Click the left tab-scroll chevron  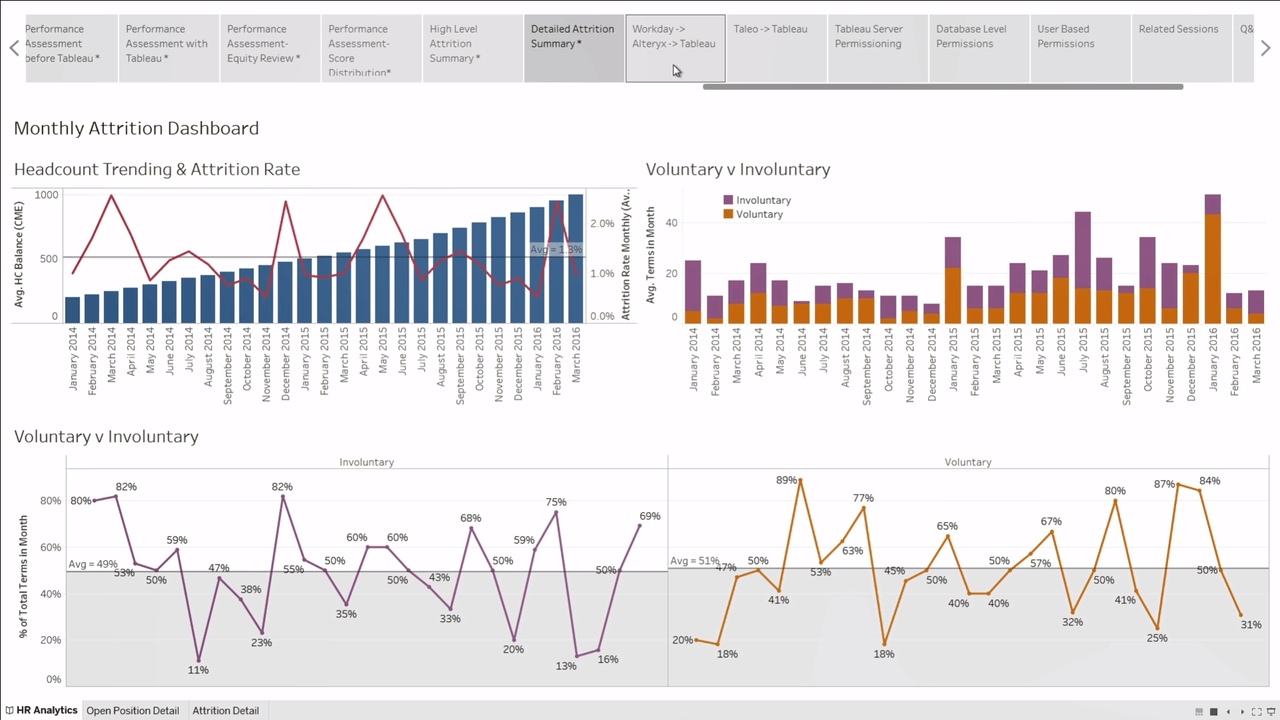pos(14,47)
